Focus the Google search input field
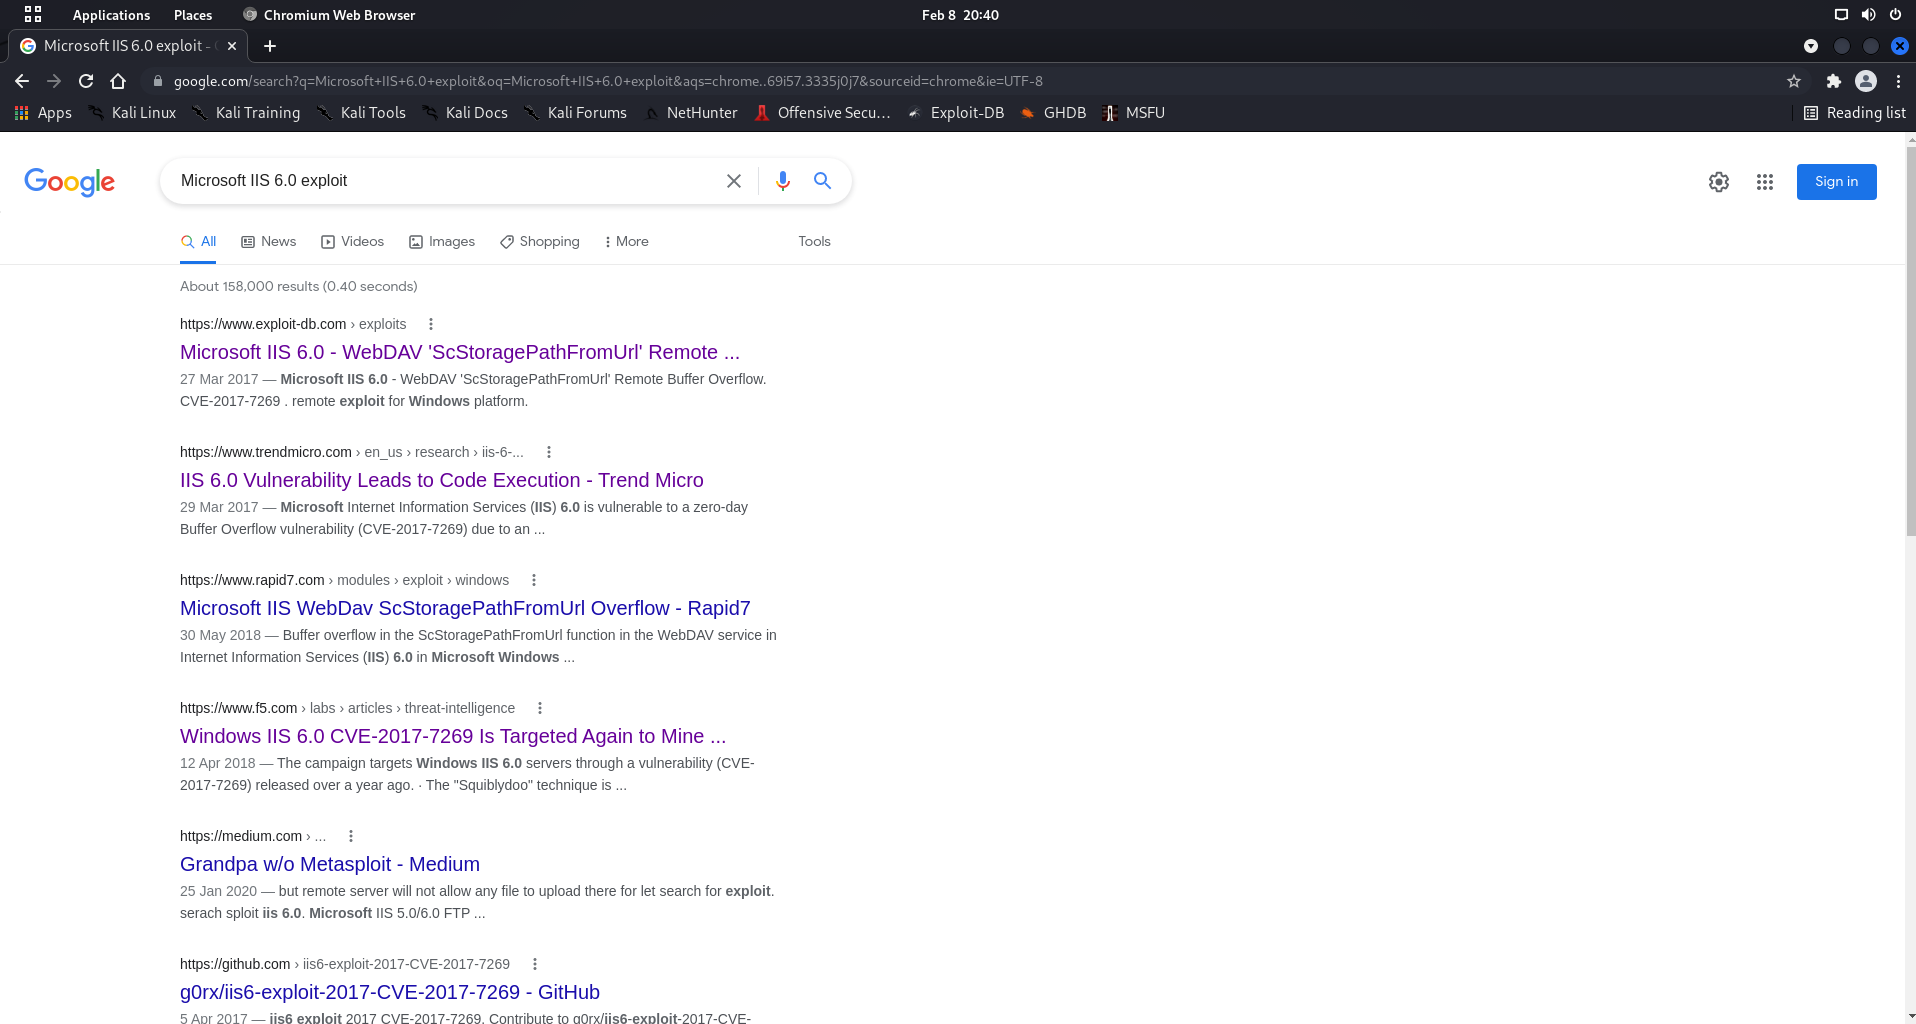Viewport: 1916px width, 1024px height. 440,181
